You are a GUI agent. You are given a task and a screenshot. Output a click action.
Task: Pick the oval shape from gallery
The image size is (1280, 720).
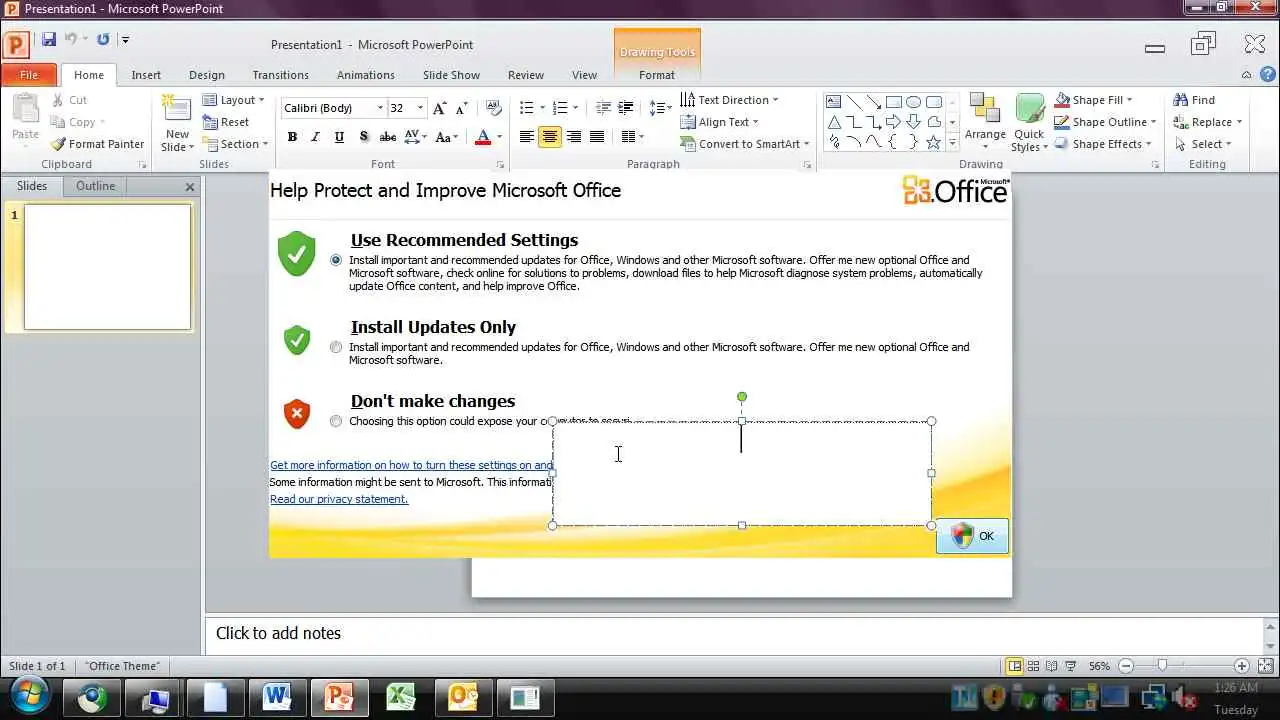[913, 102]
